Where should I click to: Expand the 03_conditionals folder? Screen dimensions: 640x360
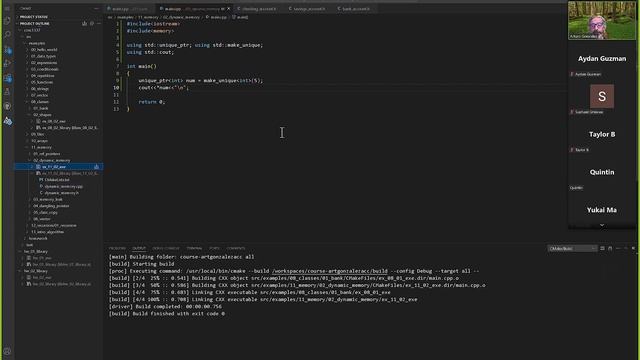[x=44, y=69]
